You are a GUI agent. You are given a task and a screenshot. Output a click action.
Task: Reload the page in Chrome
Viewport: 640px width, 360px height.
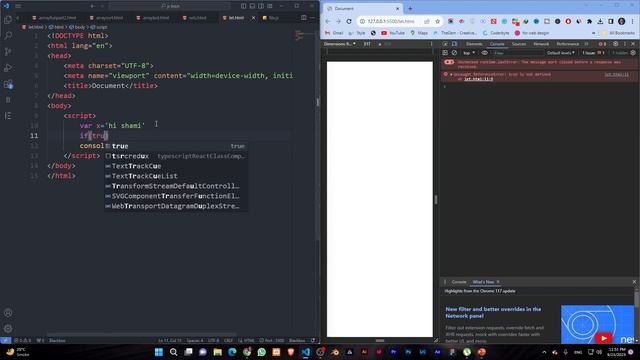349,21
